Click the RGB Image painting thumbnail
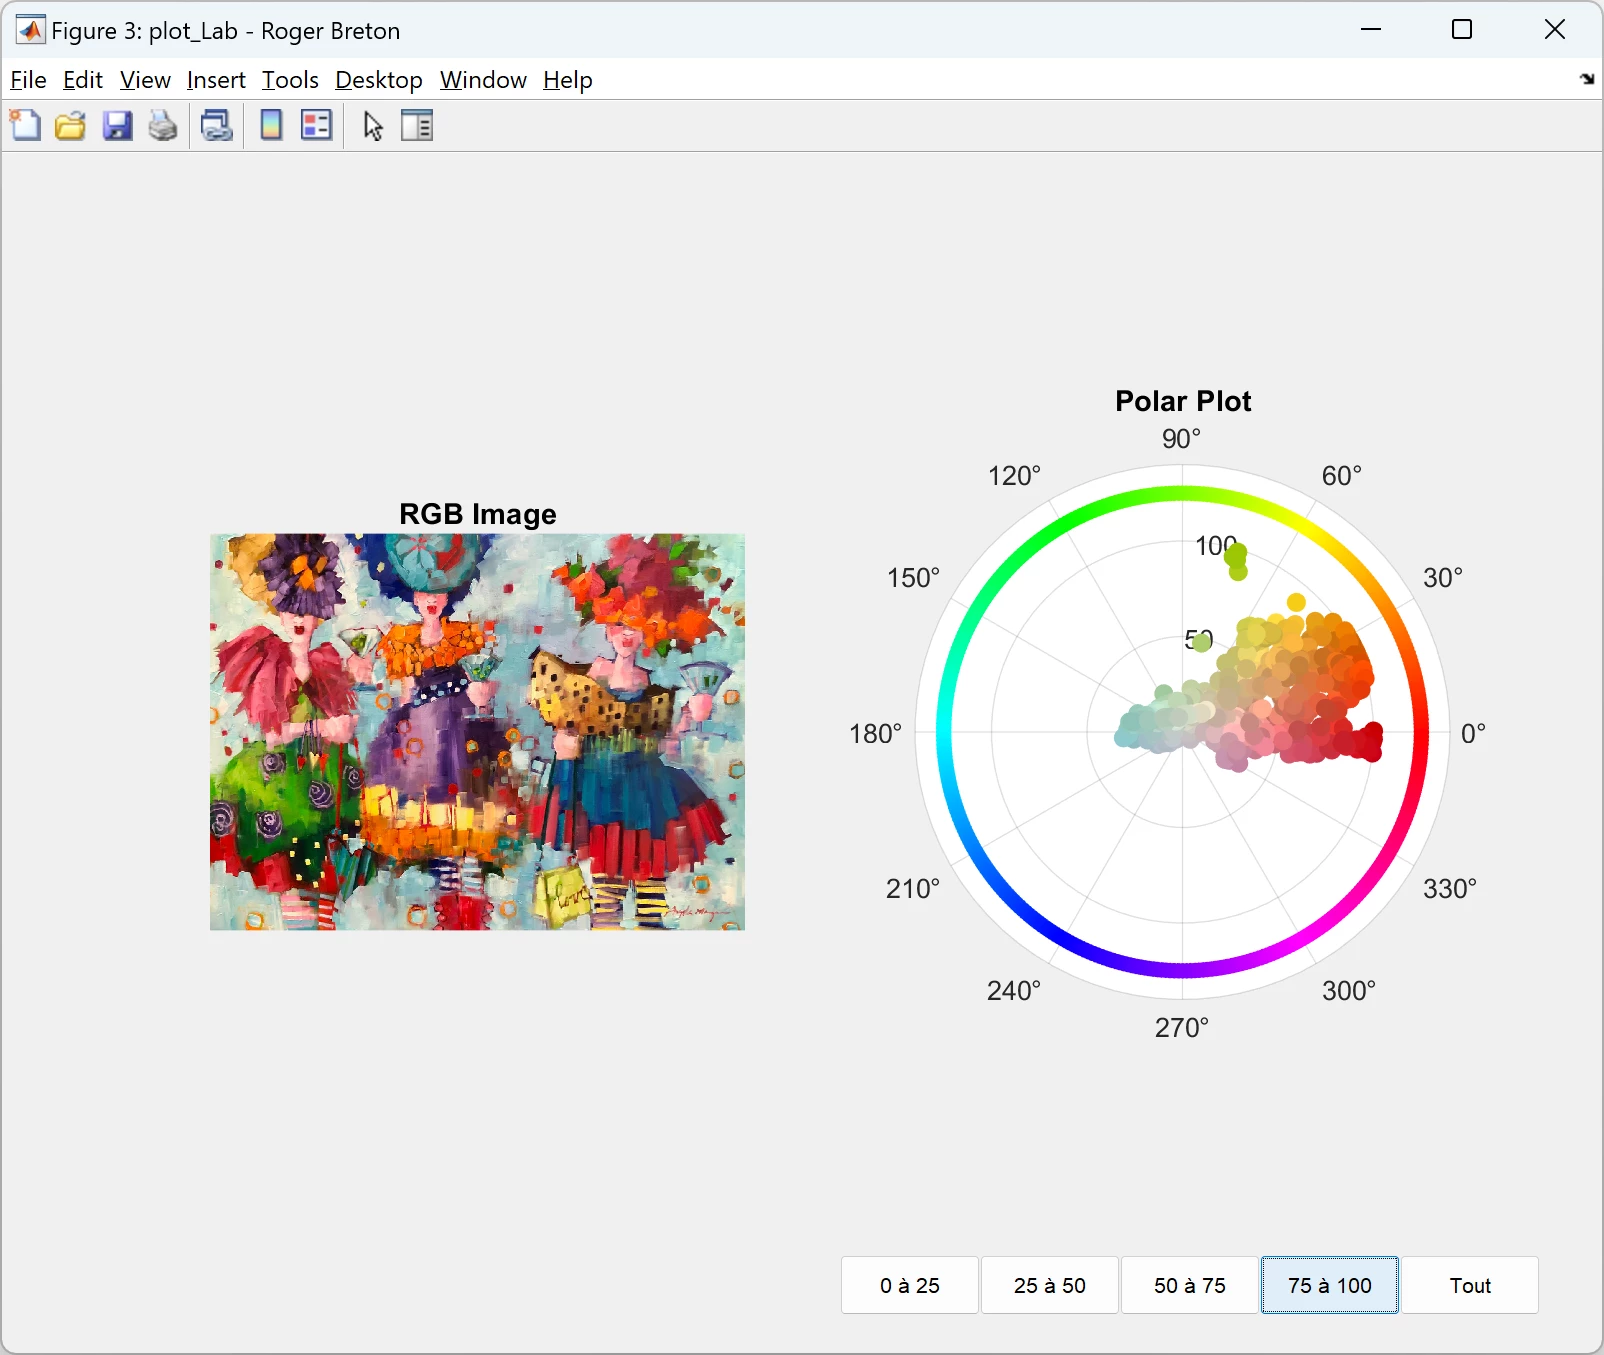 tap(477, 732)
